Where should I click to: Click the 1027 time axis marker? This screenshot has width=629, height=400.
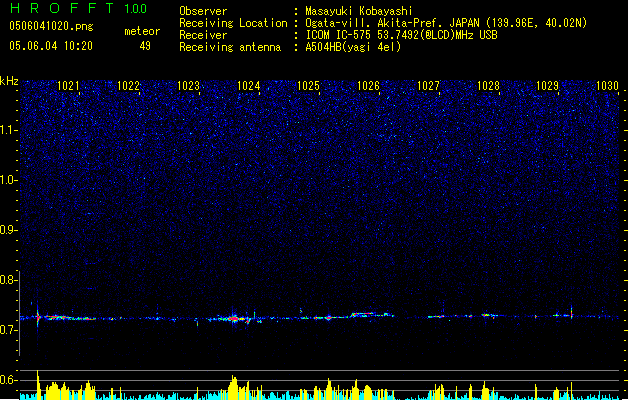click(428, 86)
